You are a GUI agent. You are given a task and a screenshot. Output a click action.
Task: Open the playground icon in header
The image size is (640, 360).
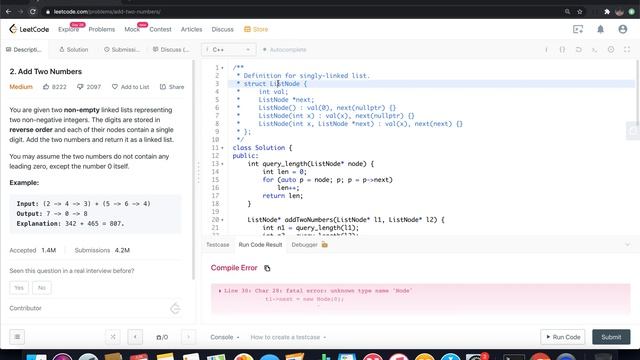(x=578, y=29)
